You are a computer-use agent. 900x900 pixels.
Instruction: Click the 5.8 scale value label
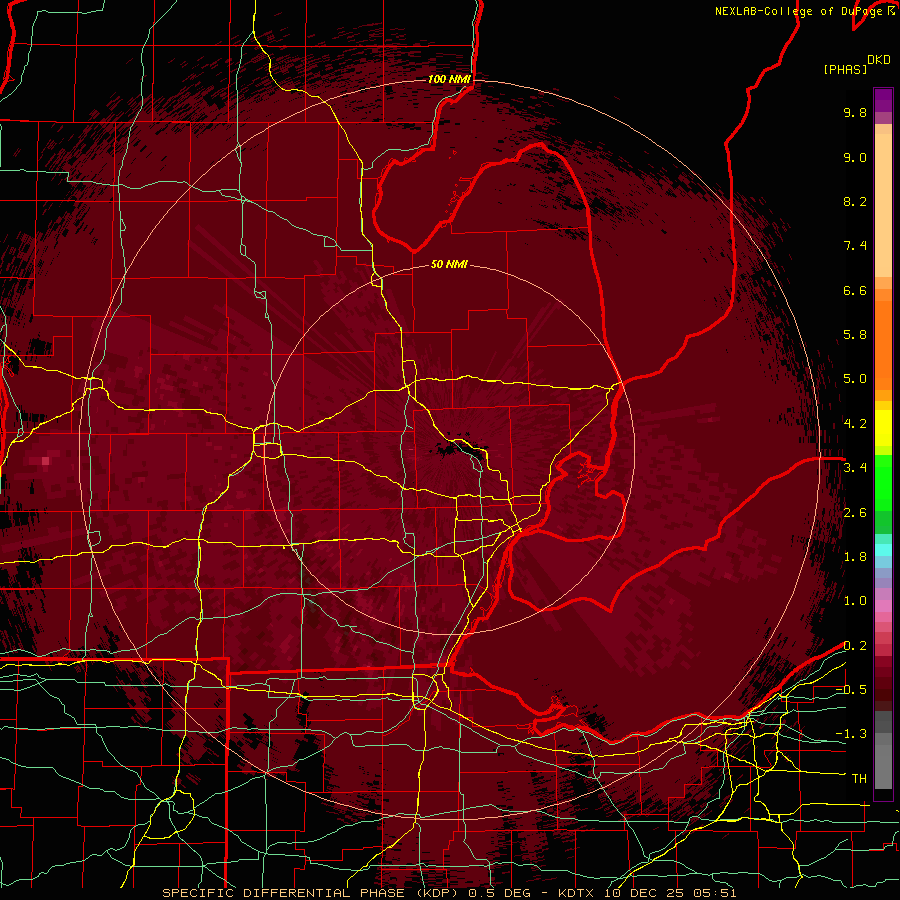[x=855, y=335]
